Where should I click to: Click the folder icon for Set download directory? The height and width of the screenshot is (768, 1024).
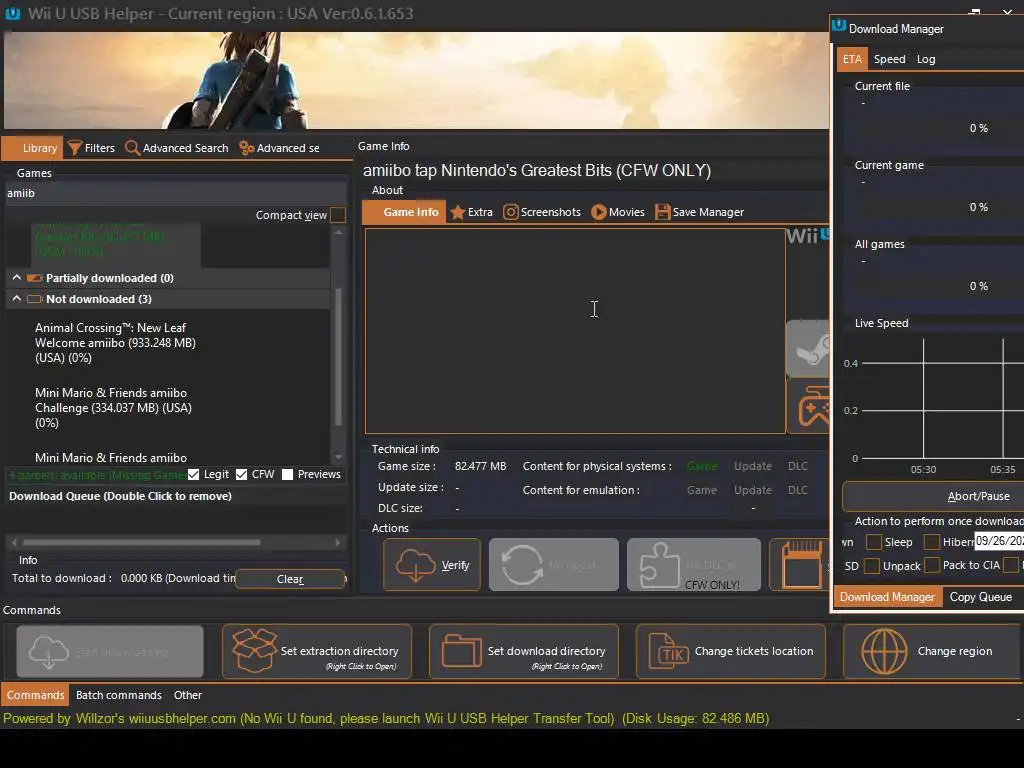pos(462,651)
